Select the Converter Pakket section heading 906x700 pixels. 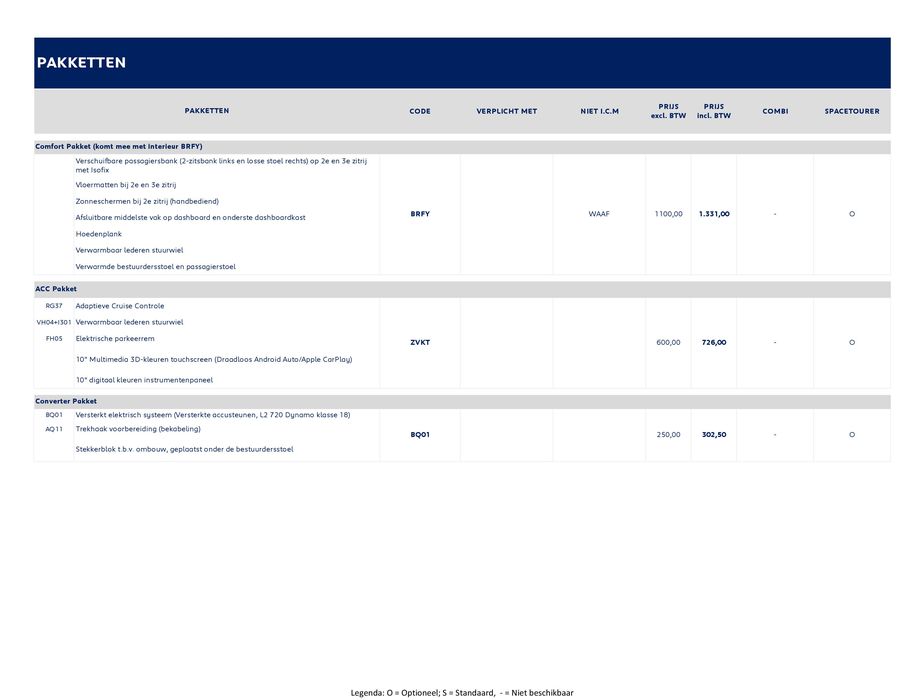click(66, 401)
